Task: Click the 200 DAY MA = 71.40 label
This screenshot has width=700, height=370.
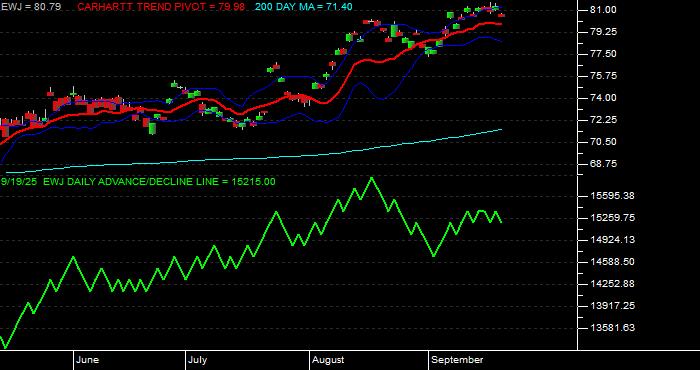Action: 304,7
